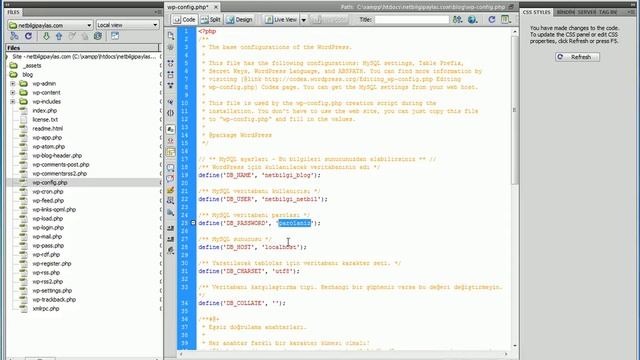Screen dimensions: 640x360
Task: Toggle syntax error alerts in info bar
Action: click(x=171, y=152)
